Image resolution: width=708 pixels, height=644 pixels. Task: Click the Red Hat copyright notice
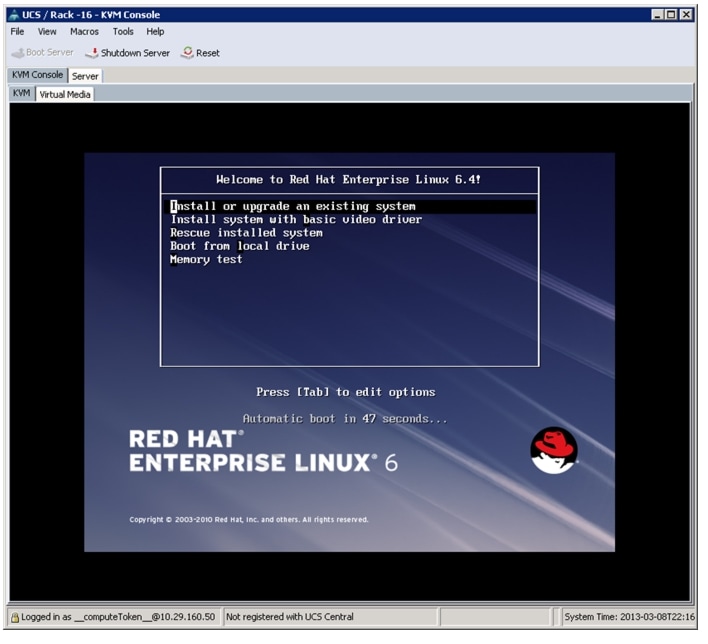pyautogui.click(x=249, y=520)
